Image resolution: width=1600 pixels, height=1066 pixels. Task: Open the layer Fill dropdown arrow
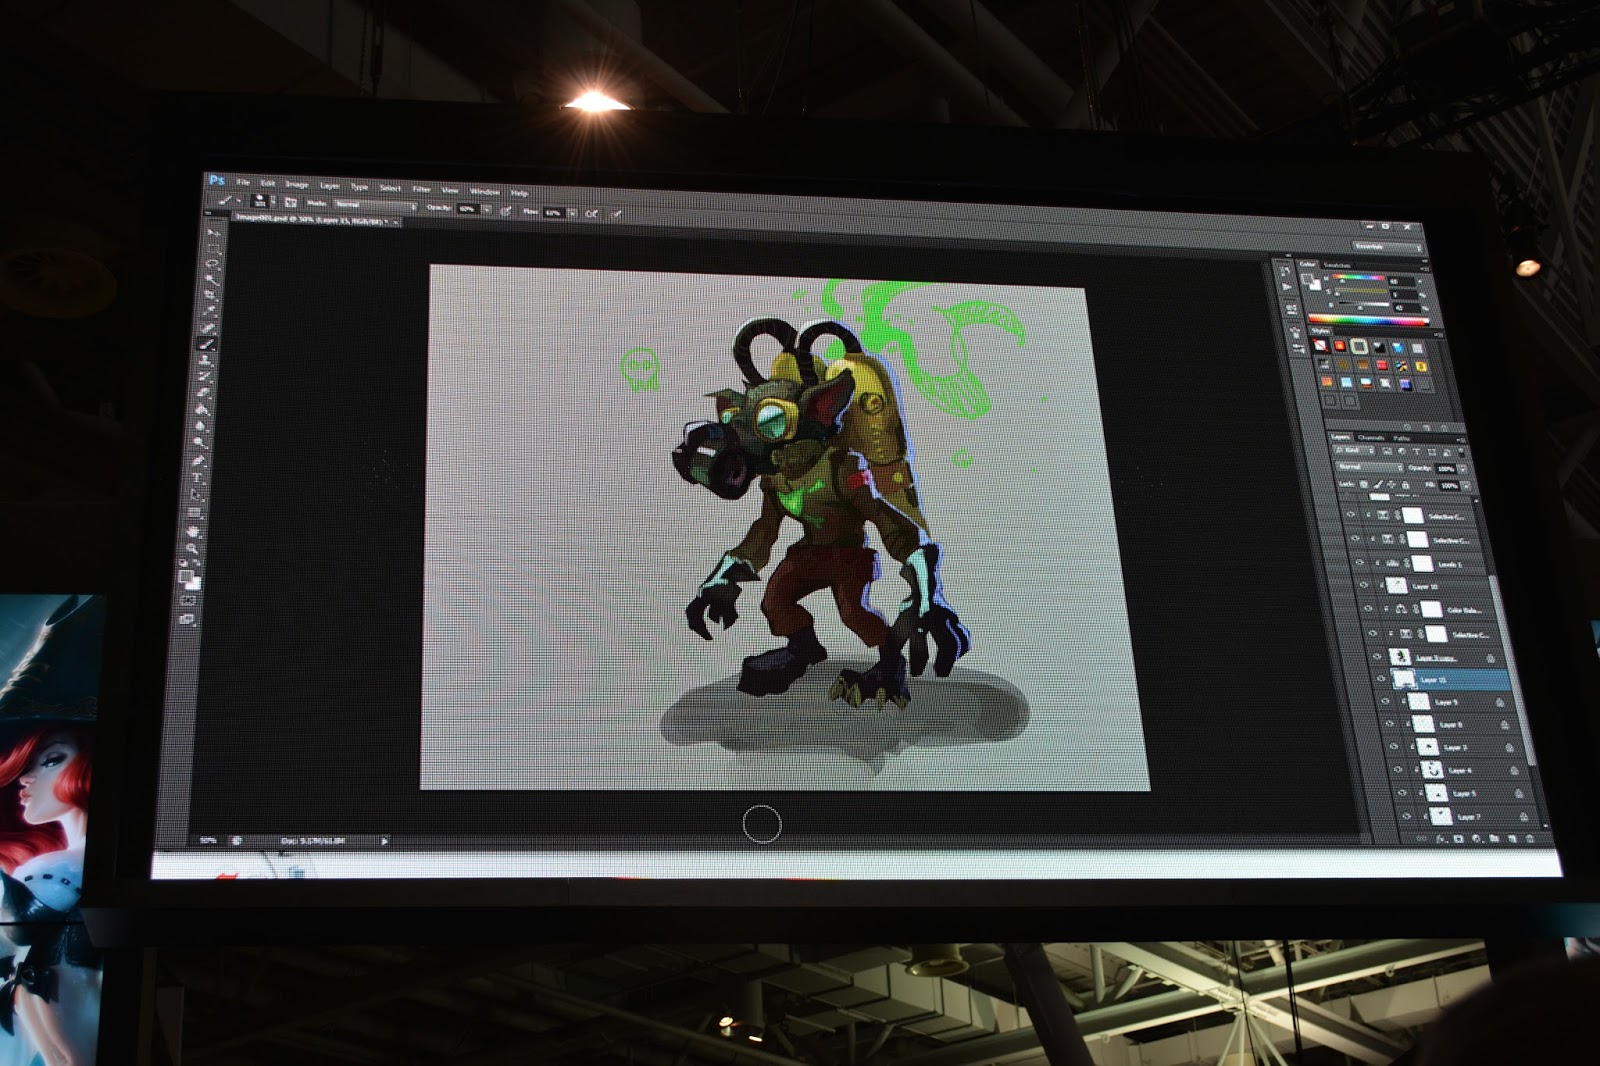(1466, 486)
